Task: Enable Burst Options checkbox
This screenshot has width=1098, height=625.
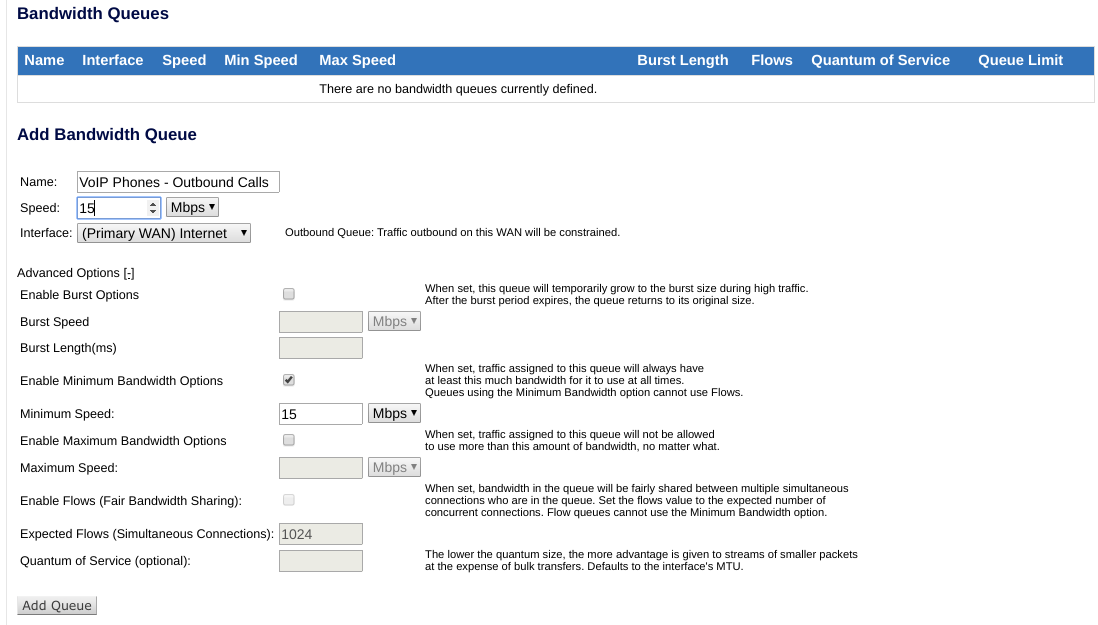Action: pyautogui.click(x=288, y=293)
